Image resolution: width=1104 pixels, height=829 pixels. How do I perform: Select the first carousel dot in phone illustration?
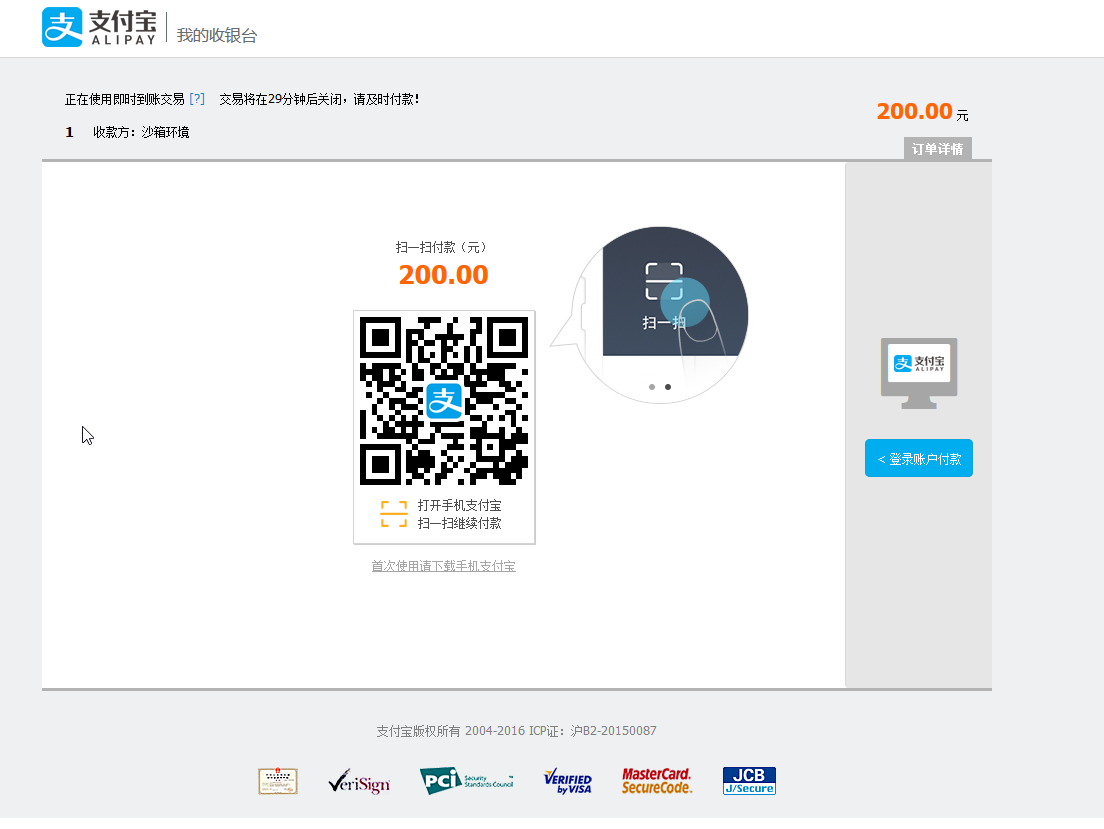click(652, 387)
